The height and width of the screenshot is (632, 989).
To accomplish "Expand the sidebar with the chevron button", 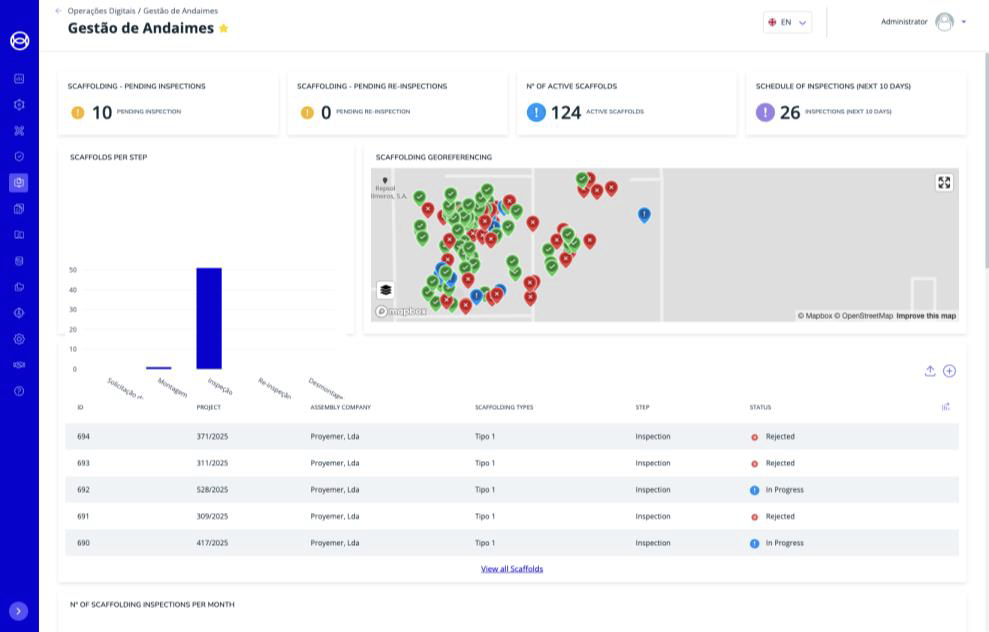I will click(19, 611).
